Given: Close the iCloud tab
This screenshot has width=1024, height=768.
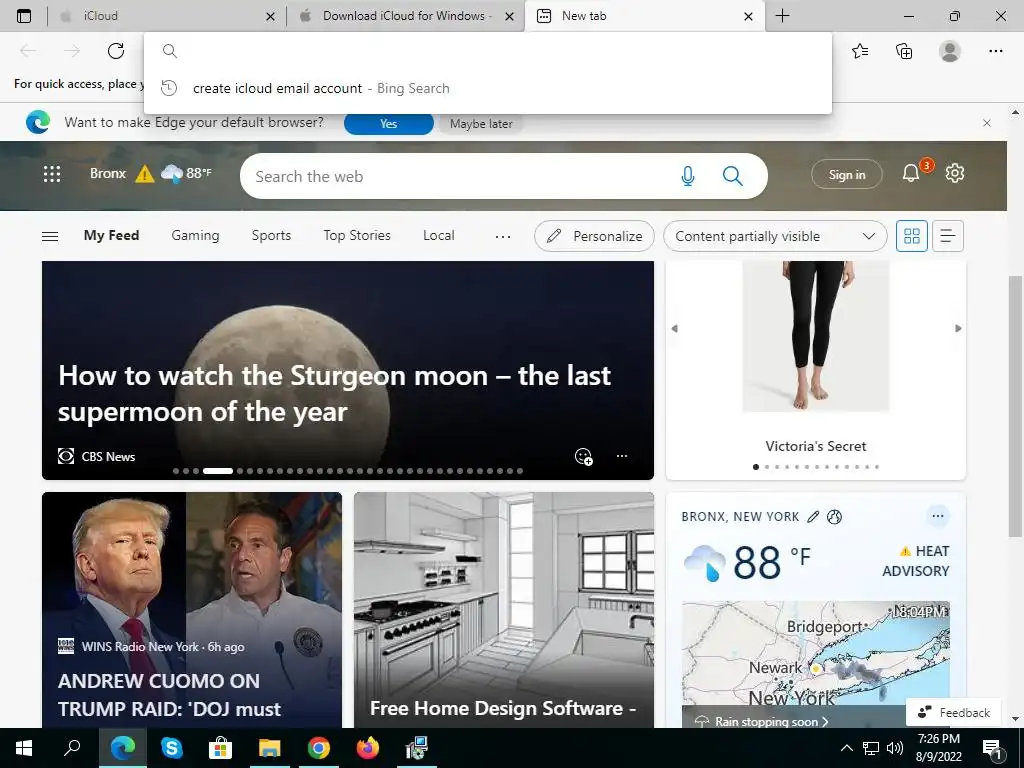Looking at the screenshot, I should 270,16.
